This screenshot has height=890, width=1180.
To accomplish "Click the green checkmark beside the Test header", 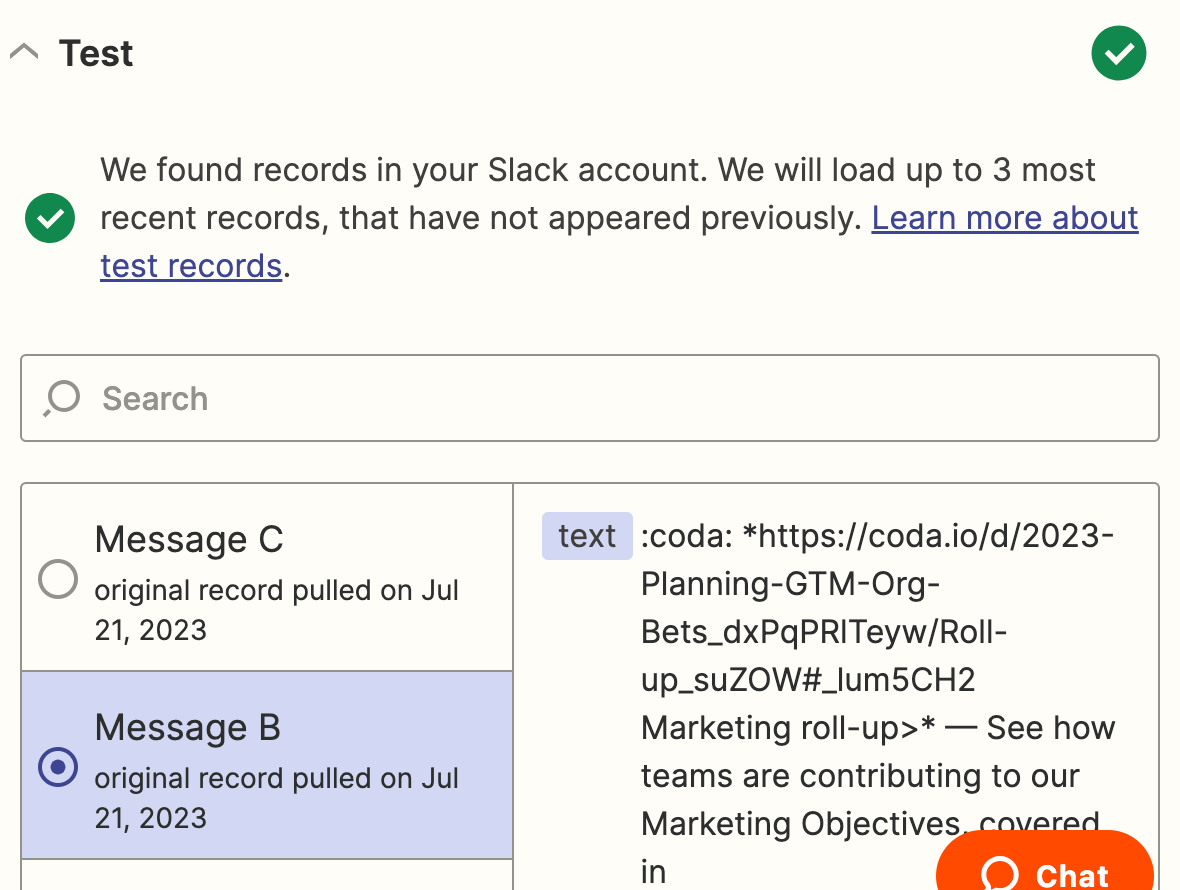I will coord(1118,53).
